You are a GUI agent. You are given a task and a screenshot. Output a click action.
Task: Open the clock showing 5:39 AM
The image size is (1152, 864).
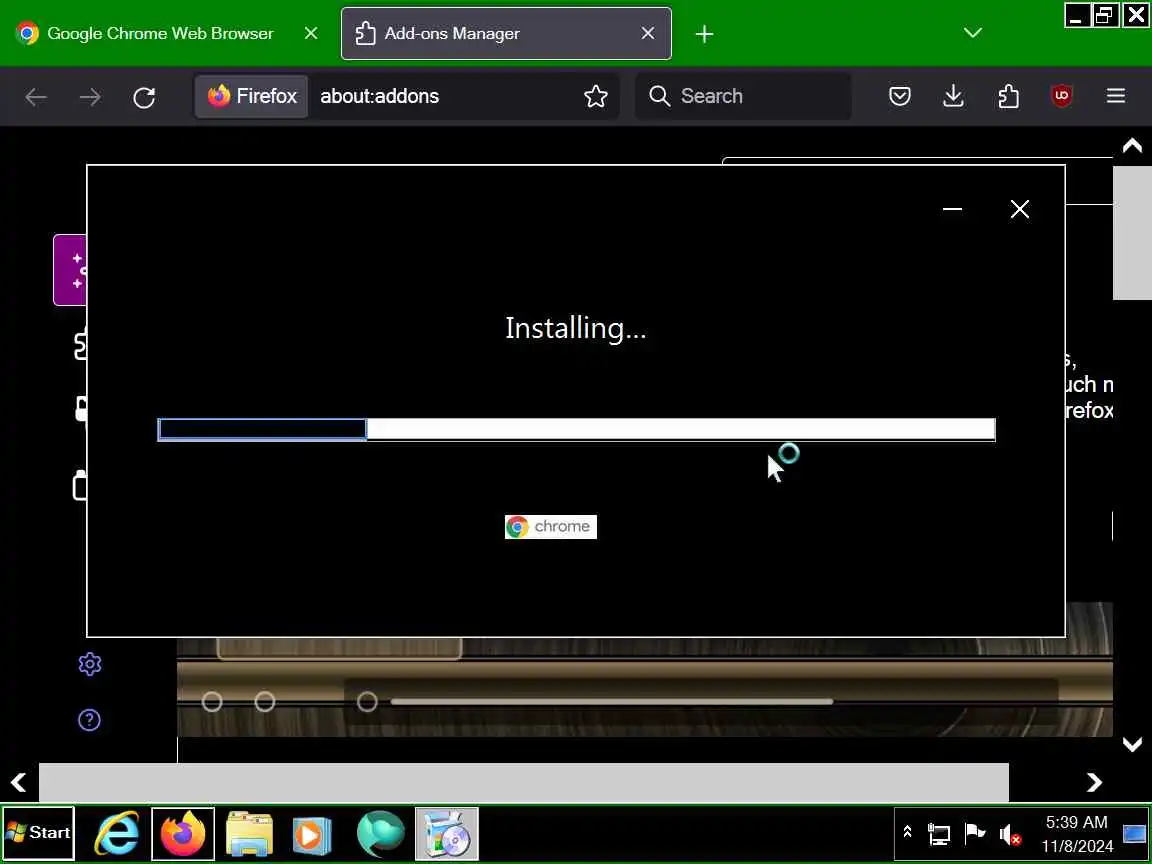tap(1077, 834)
